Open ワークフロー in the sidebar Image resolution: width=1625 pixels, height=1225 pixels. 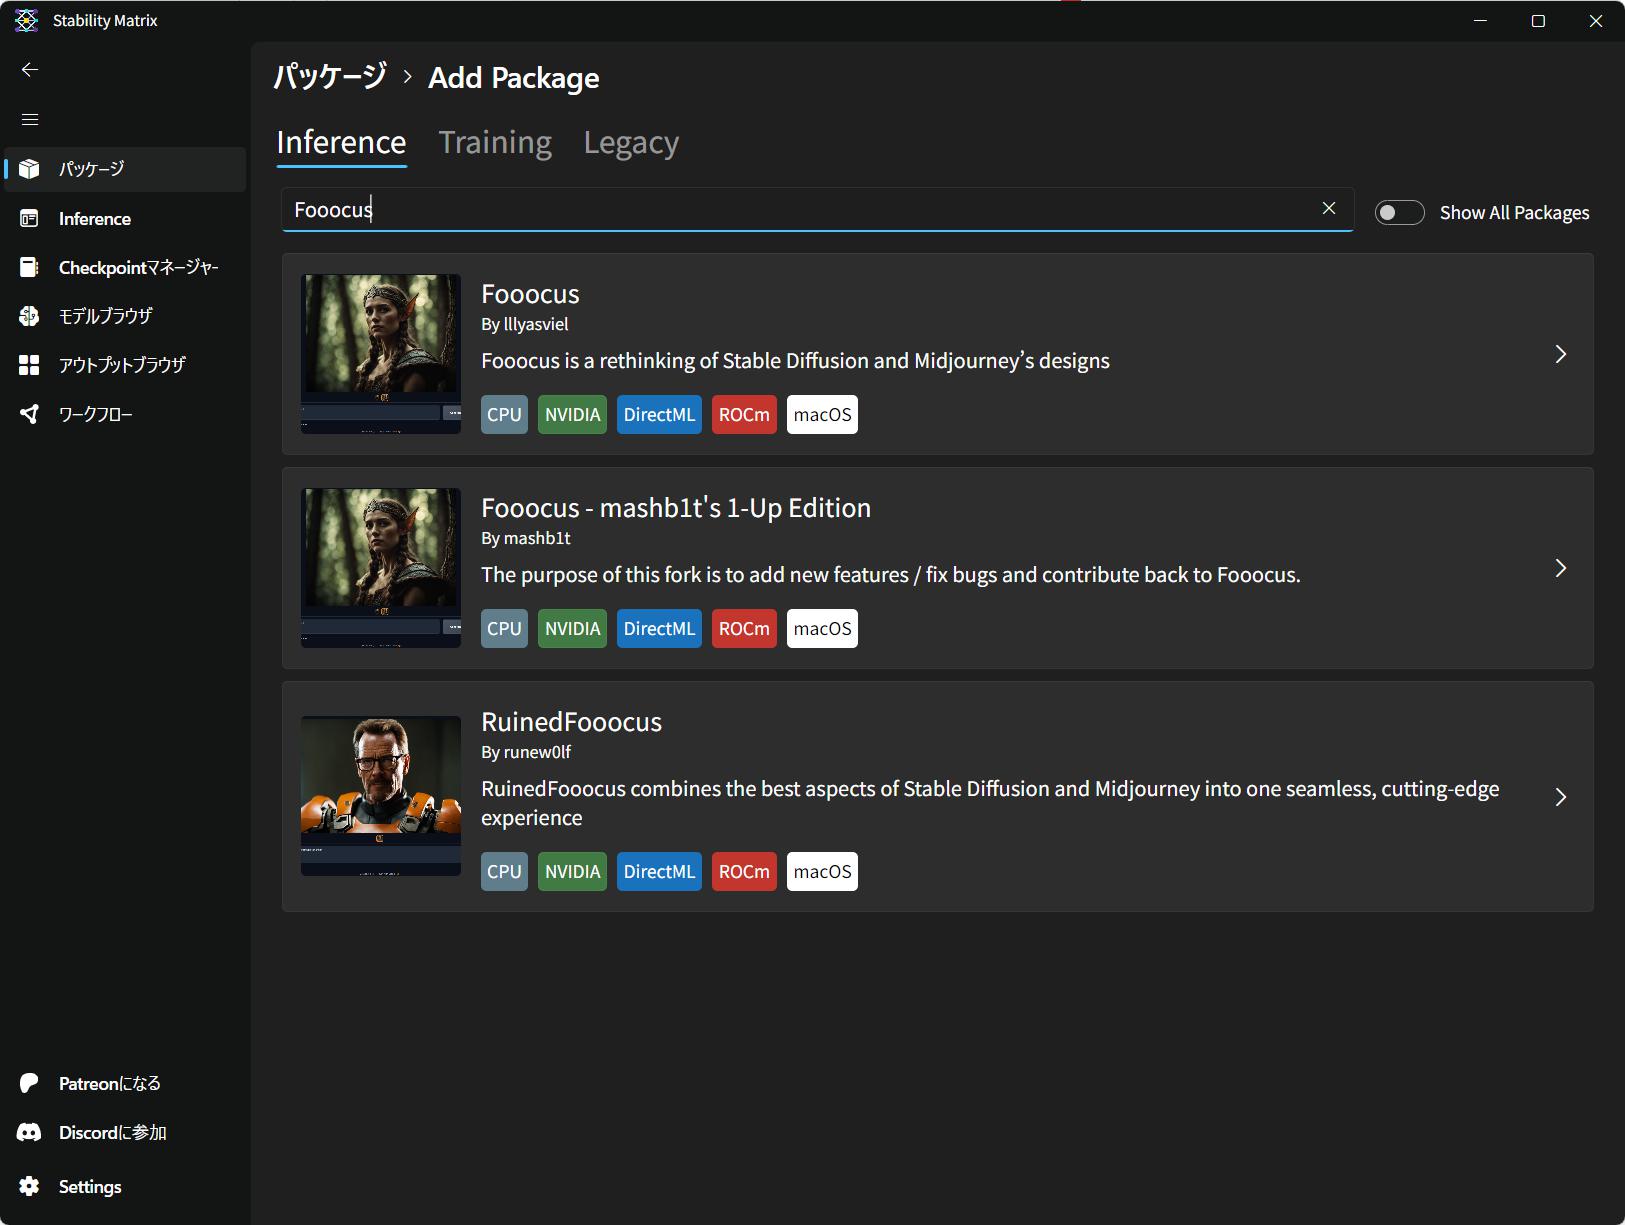coord(95,414)
